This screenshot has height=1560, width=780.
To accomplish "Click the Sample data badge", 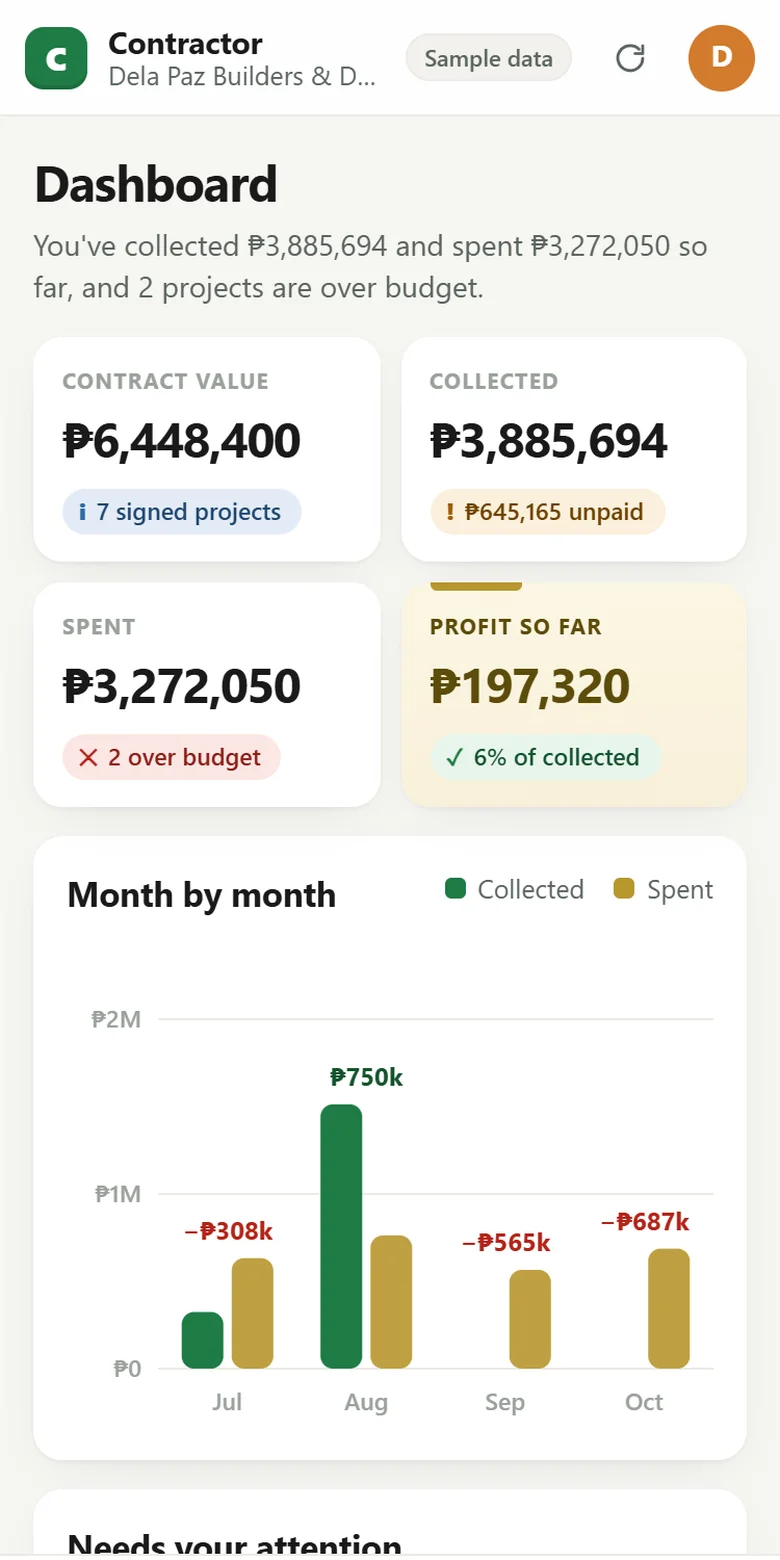I will point(488,58).
